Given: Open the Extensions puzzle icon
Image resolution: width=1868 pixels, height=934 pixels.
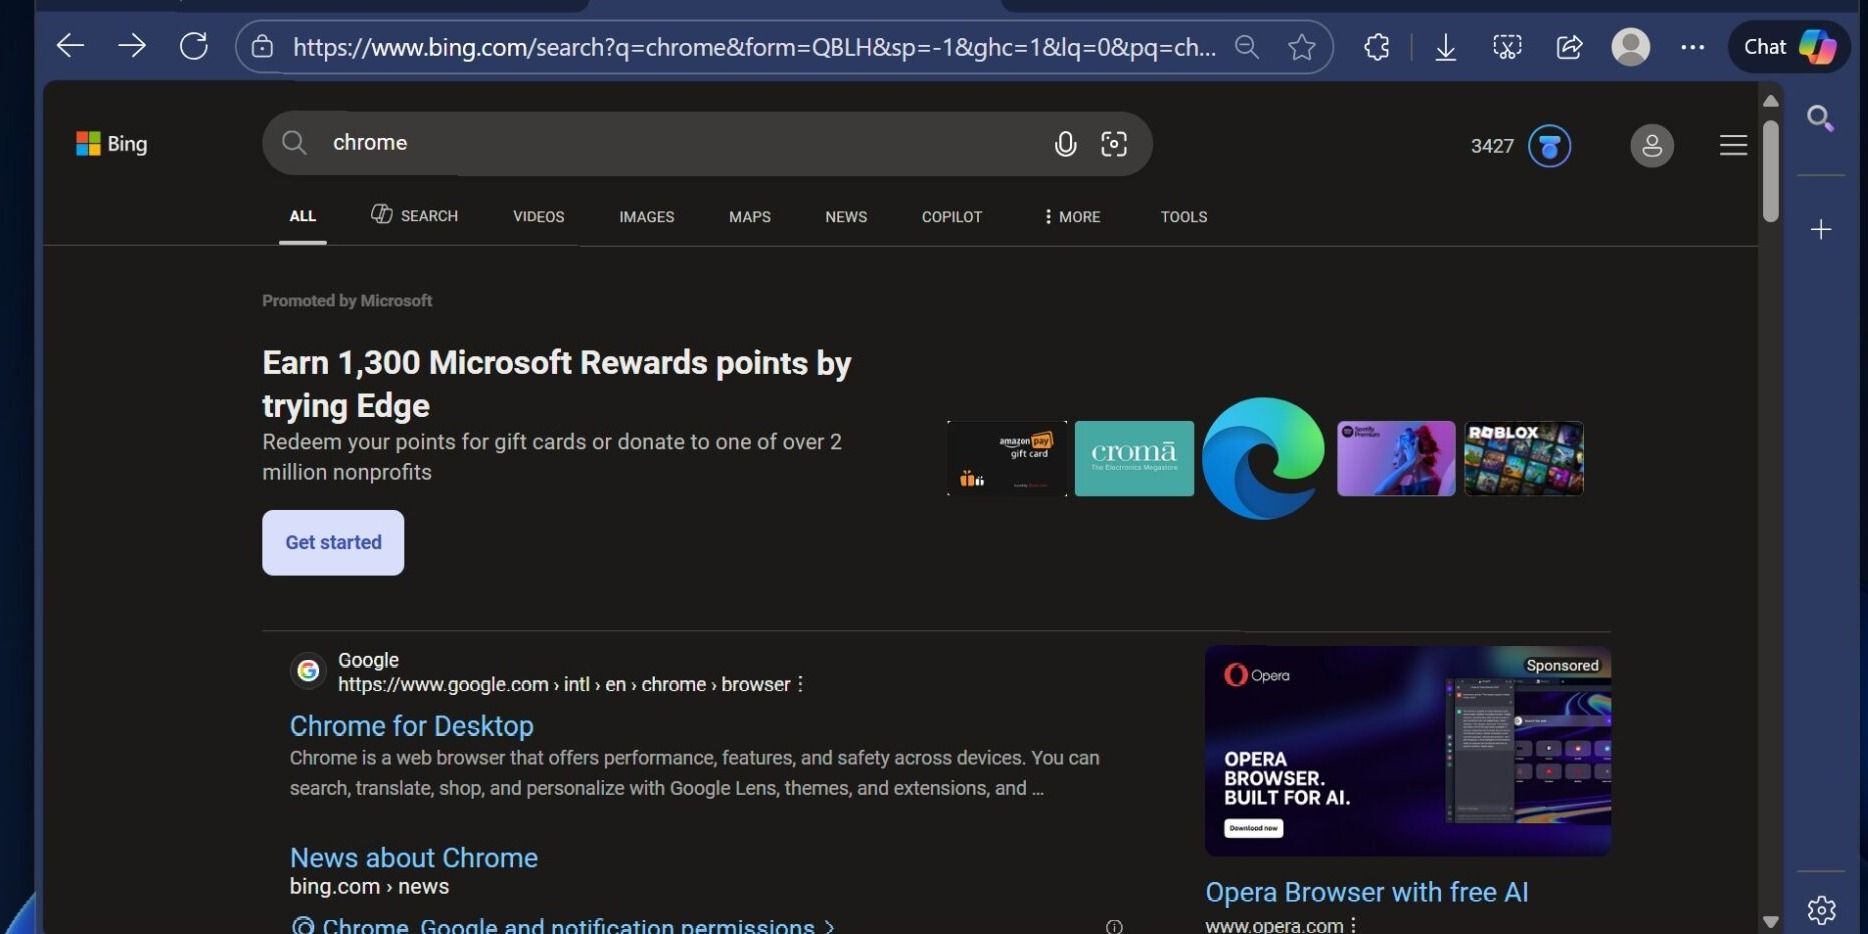Looking at the screenshot, I should 1377,47.
